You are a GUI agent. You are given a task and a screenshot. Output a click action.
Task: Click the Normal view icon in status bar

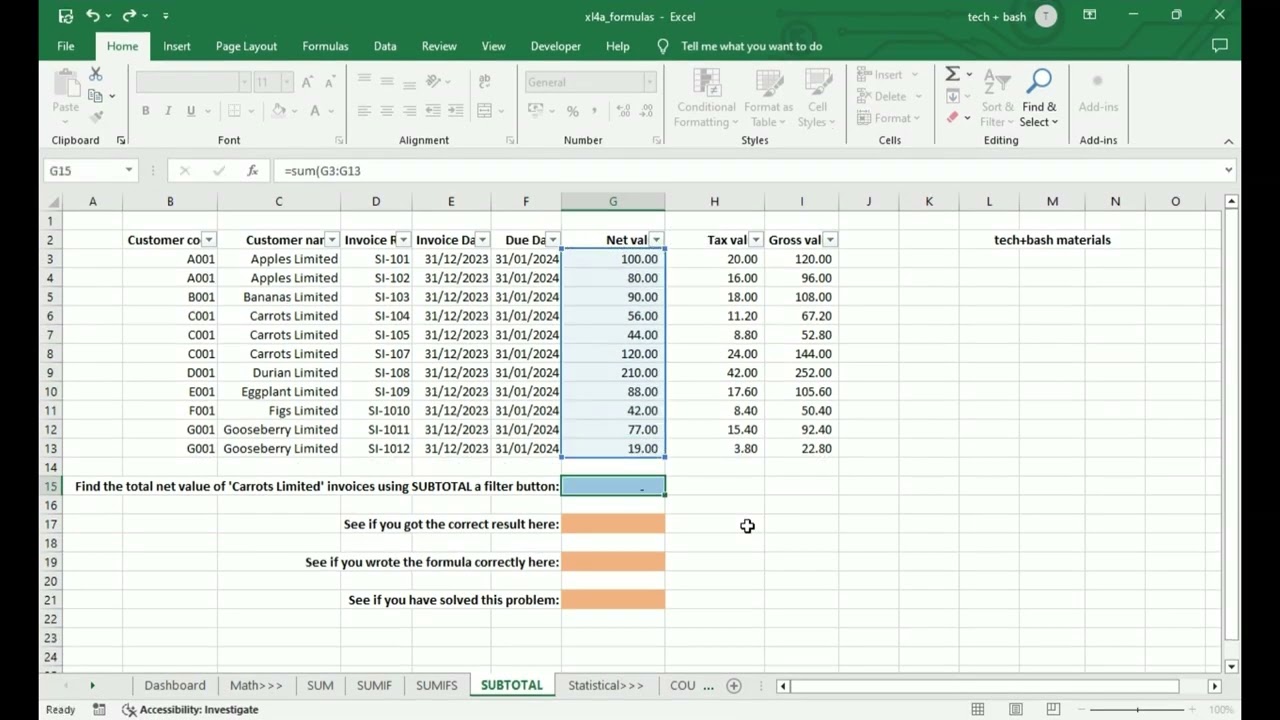[x=978, y=709]
